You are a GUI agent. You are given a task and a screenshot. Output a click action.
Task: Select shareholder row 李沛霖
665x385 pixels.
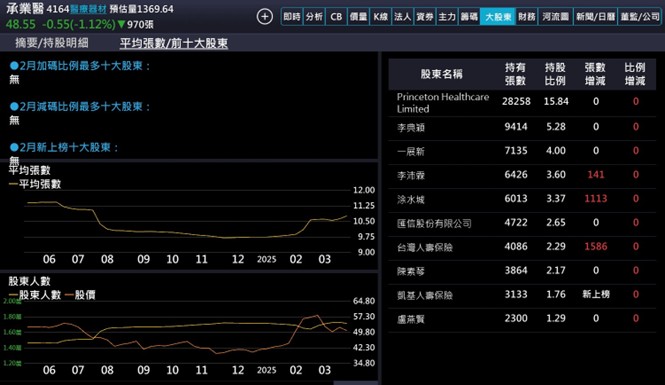(522, 175)
